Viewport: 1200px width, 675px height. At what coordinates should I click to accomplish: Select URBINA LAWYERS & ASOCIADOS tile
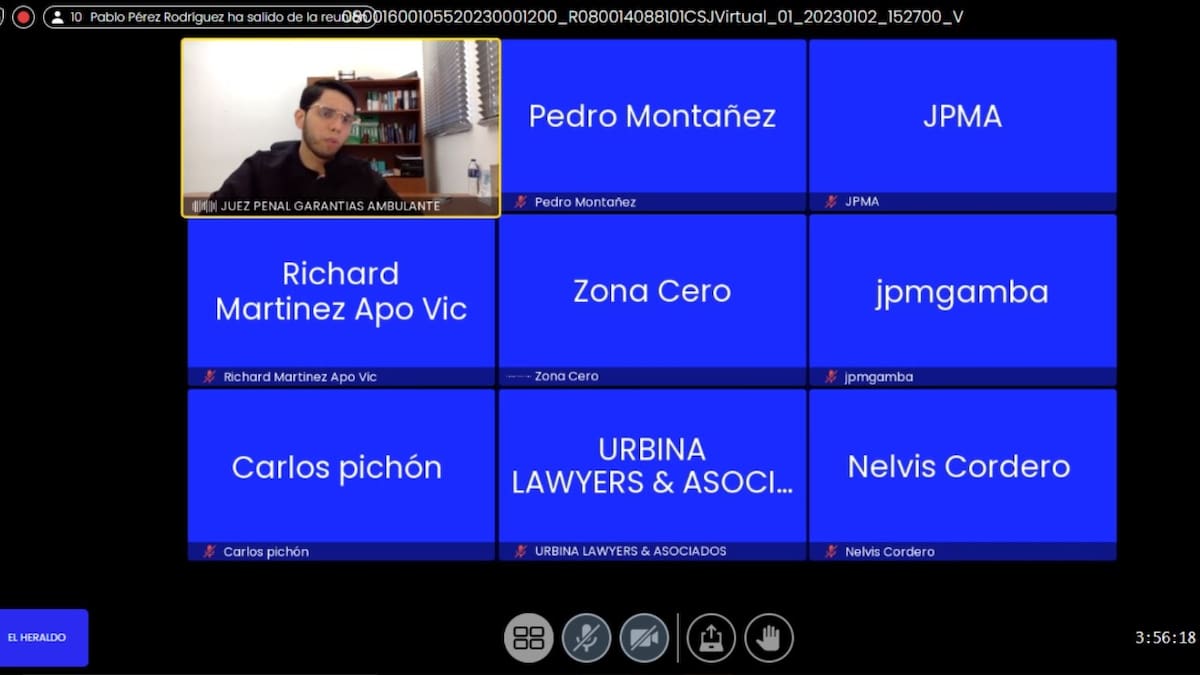[652, 467]
